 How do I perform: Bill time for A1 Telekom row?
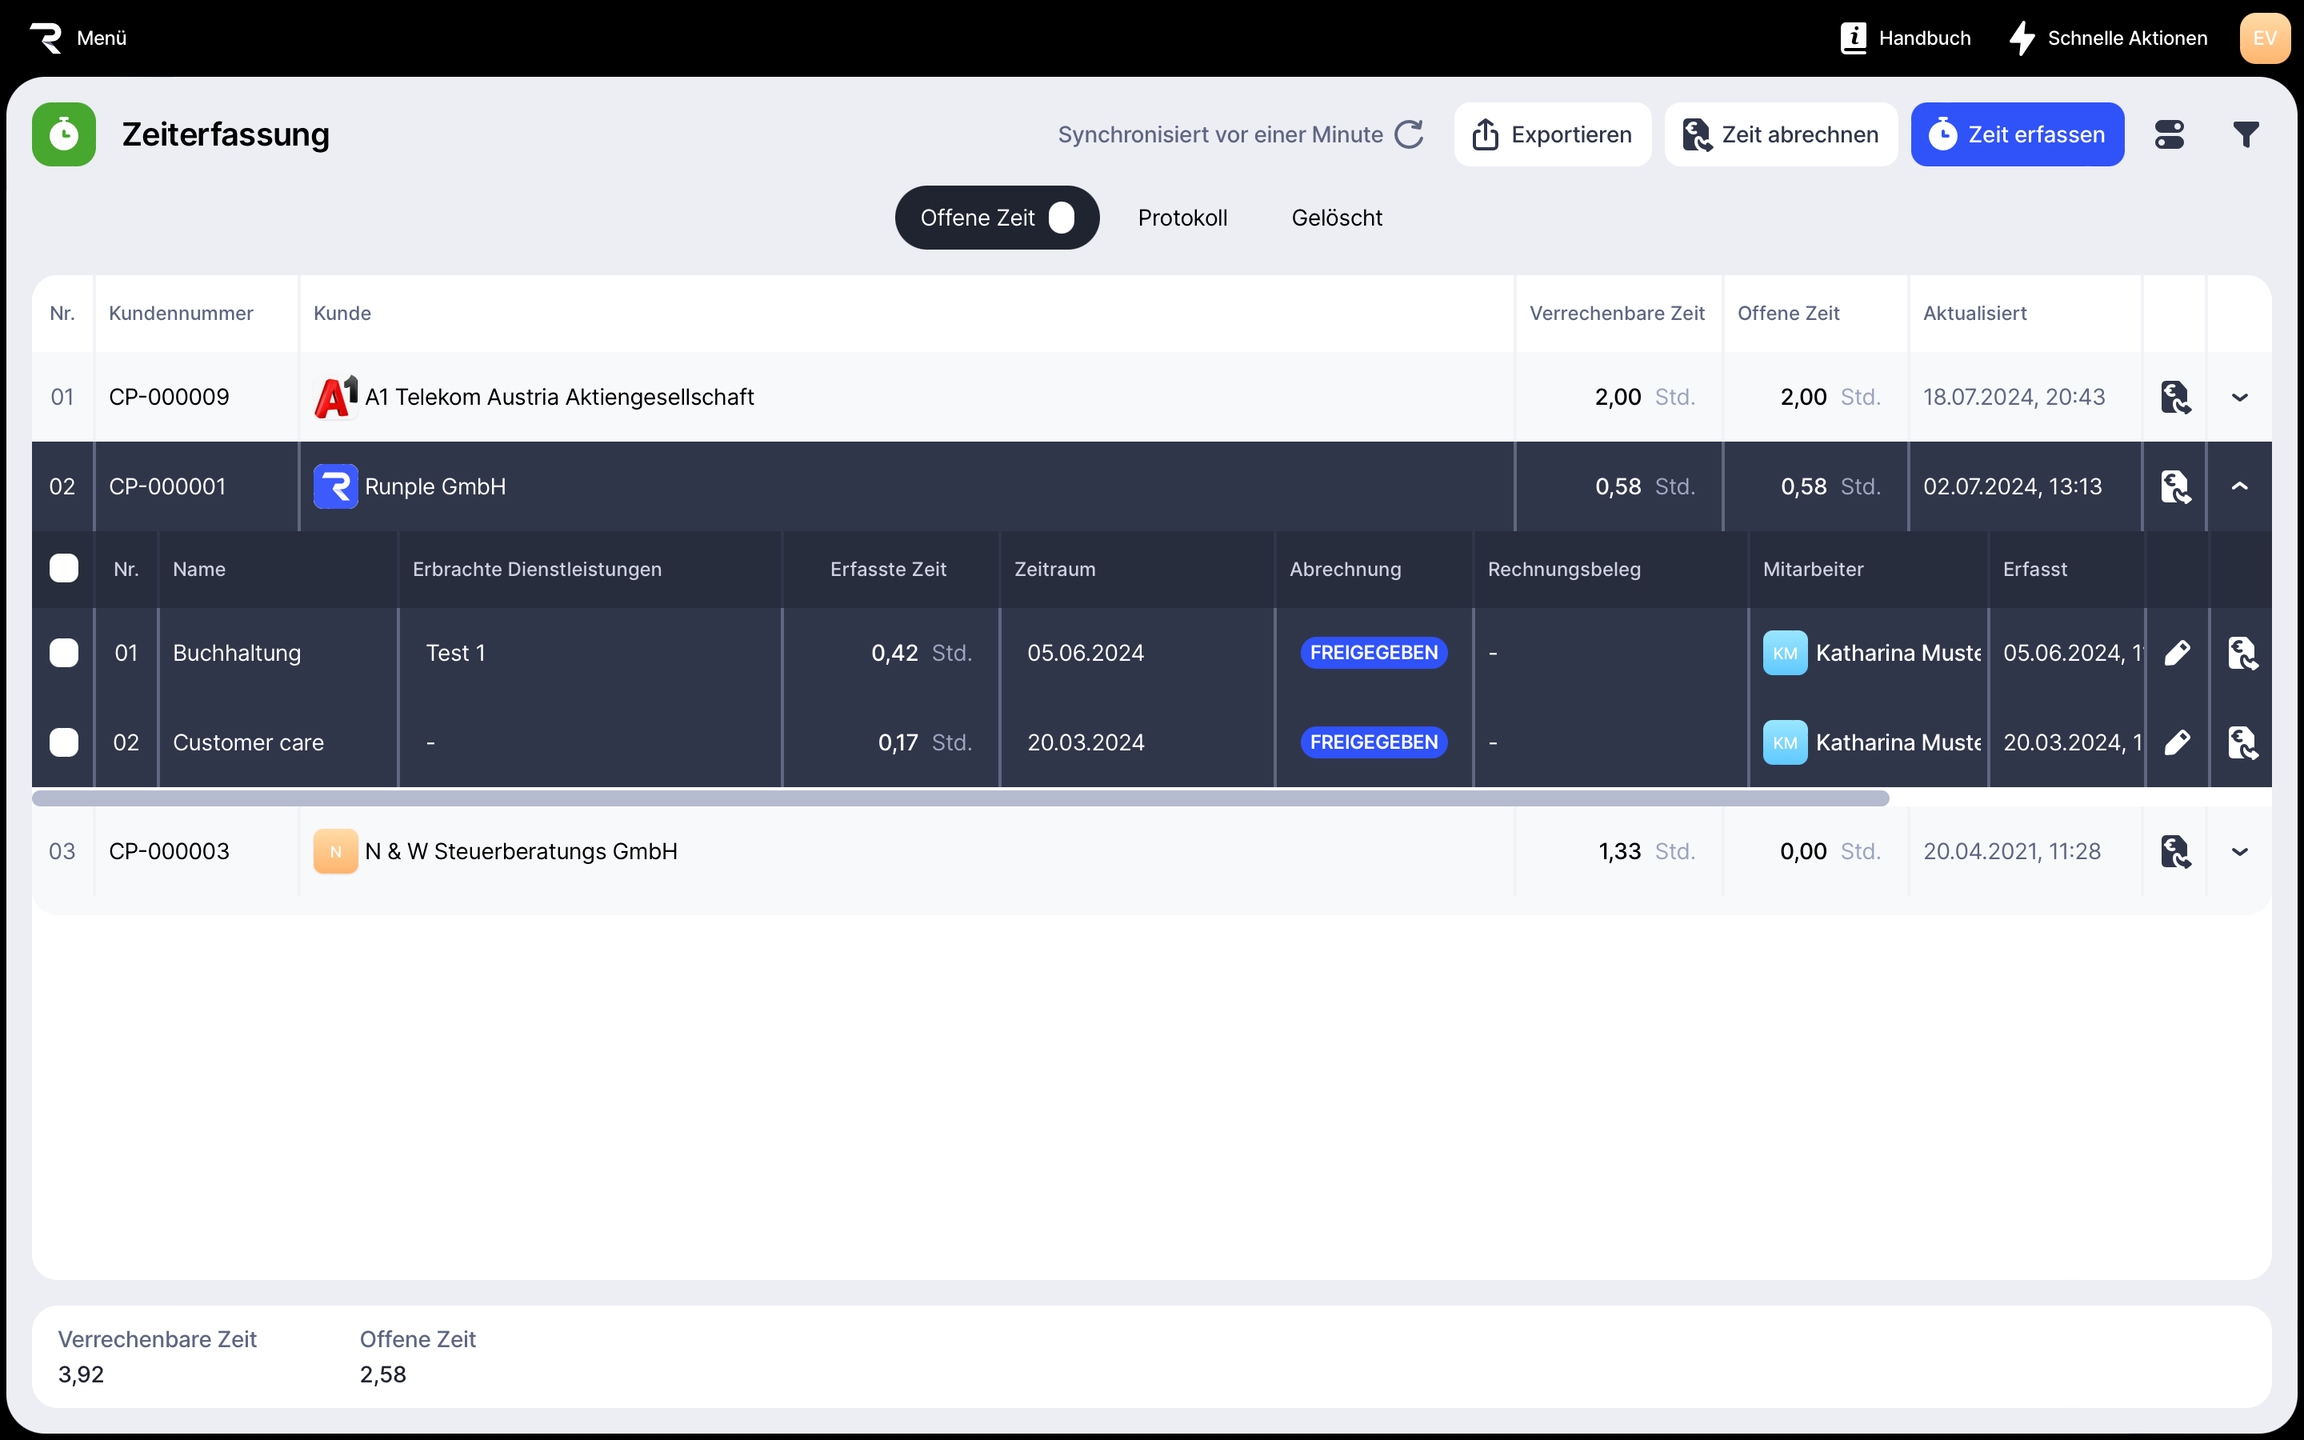2175,397
